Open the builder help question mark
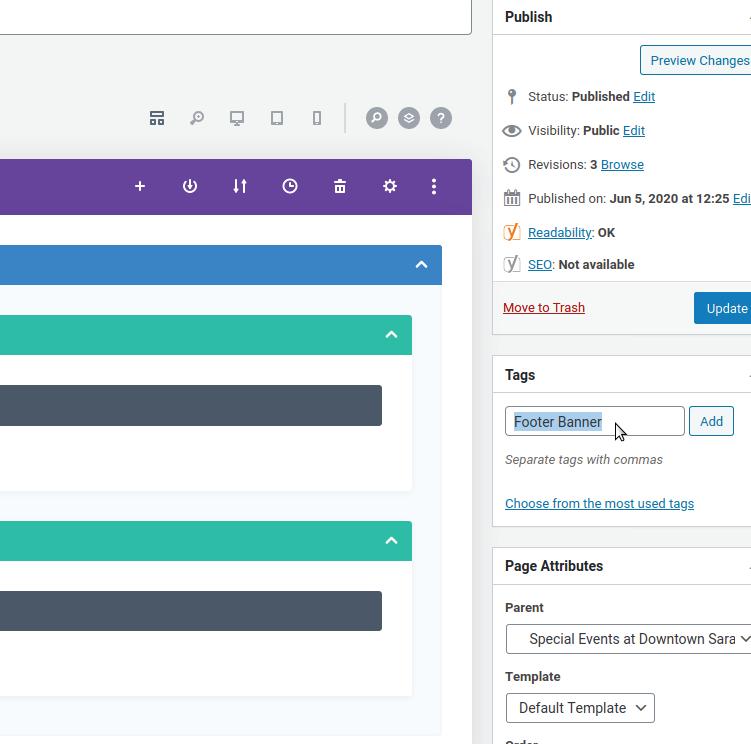 441,118
